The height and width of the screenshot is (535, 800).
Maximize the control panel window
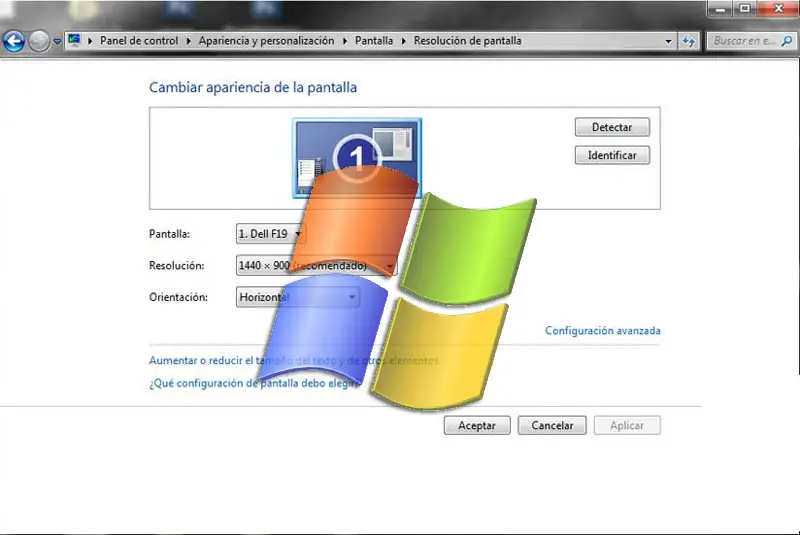(x=745, y=9)
